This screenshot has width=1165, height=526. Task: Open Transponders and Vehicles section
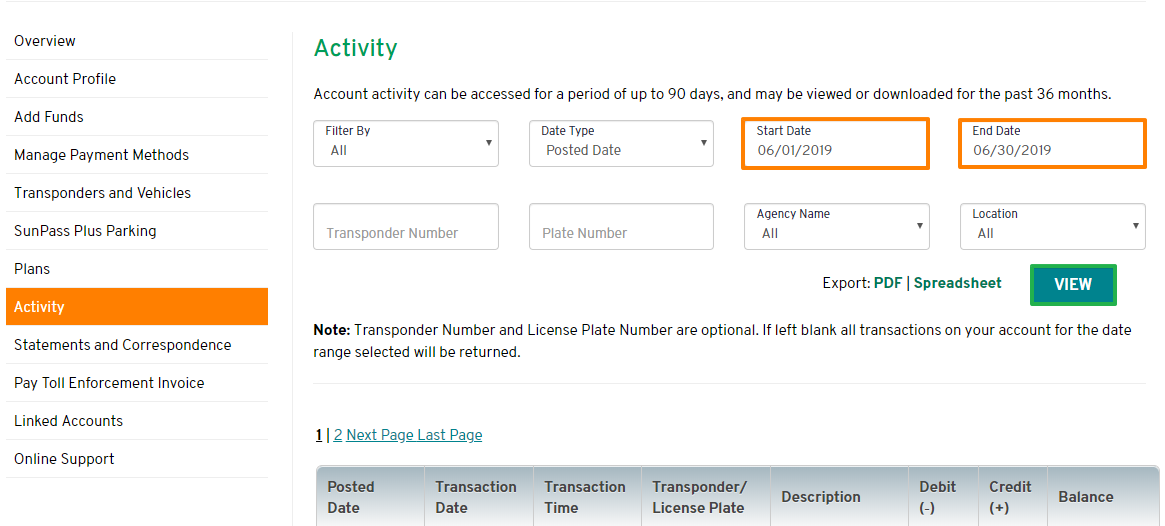pyautogui.click(x=137, y=192)
